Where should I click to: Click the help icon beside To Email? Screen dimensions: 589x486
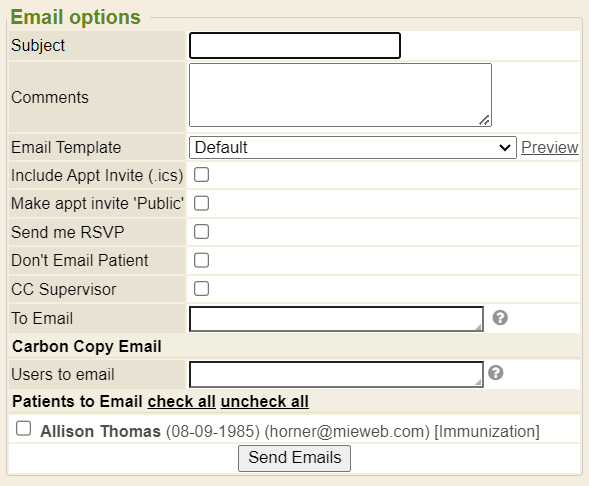pyautogui.click(x=500, y=318)
